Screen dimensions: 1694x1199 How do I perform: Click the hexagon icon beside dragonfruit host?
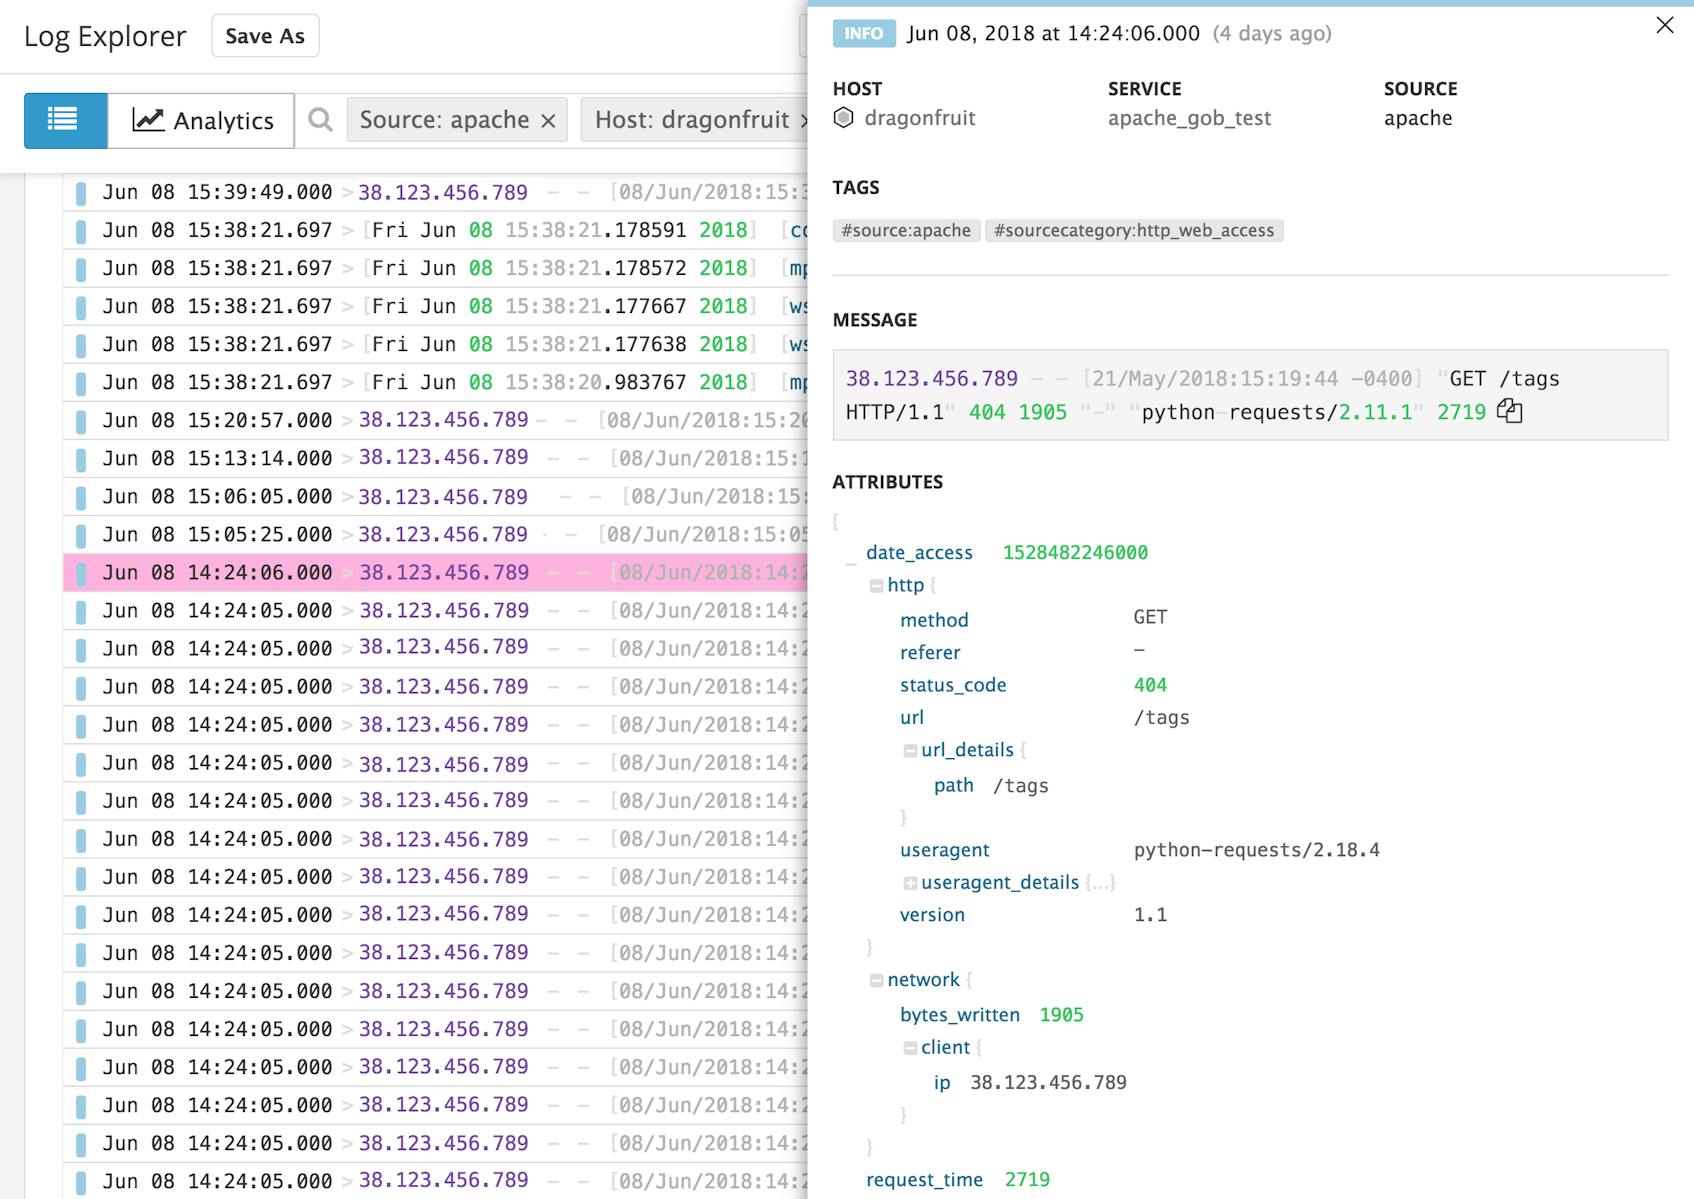846,118
